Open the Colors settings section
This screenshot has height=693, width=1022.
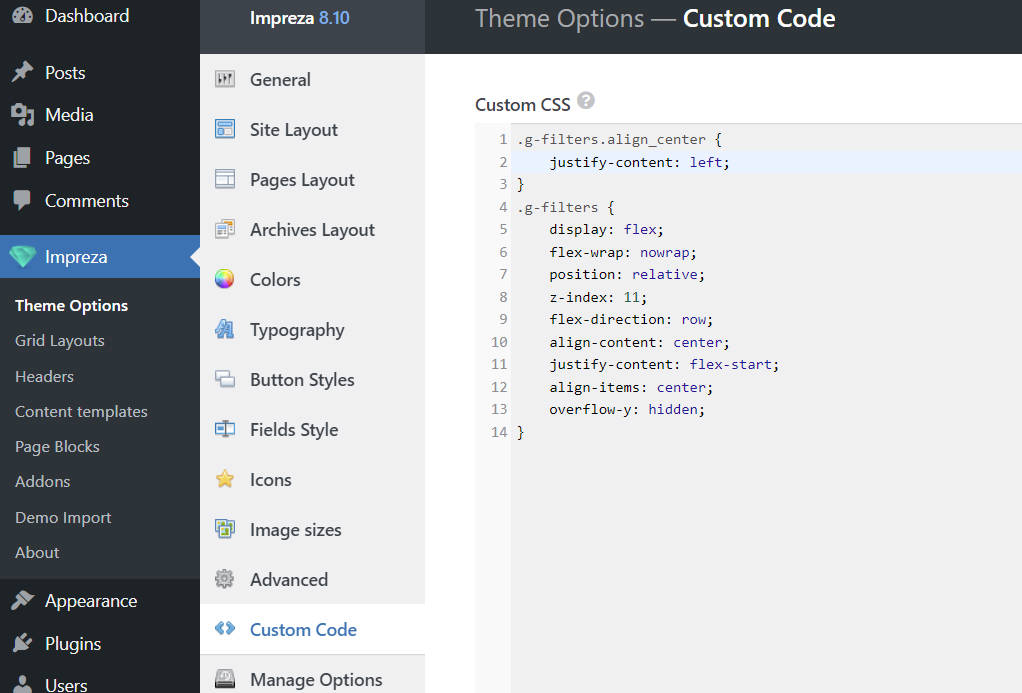(312, 279)
